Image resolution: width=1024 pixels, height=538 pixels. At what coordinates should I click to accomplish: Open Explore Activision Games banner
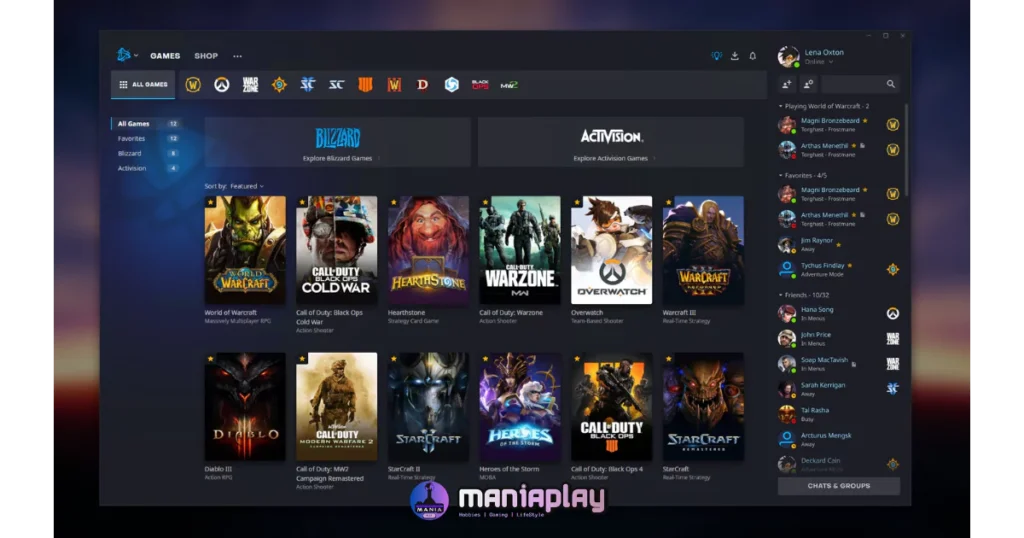611,142
